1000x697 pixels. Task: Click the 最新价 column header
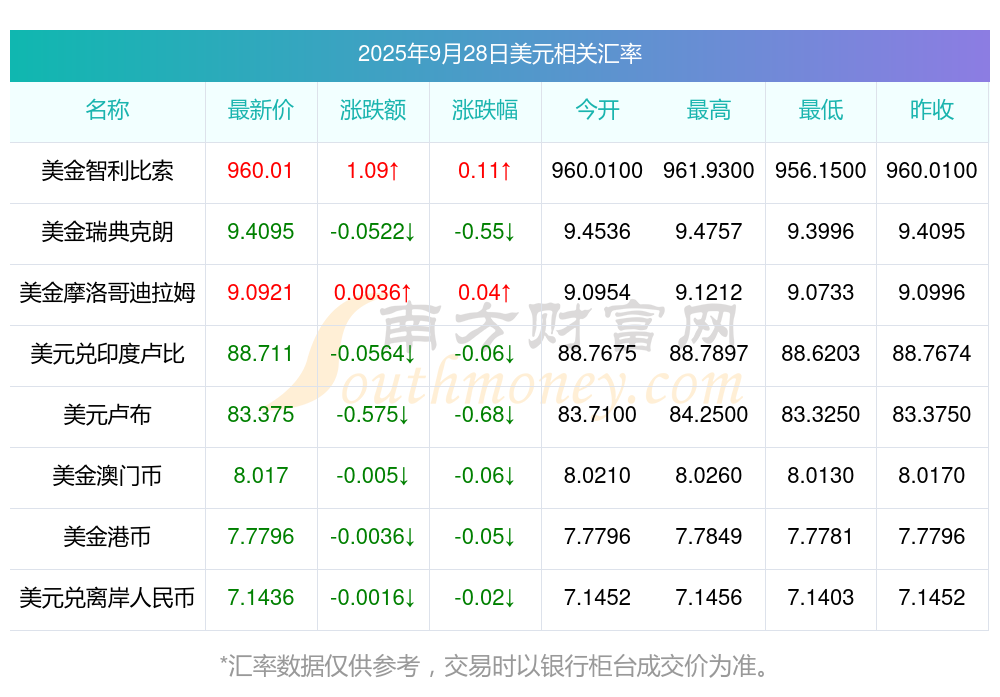click(260, 110)
